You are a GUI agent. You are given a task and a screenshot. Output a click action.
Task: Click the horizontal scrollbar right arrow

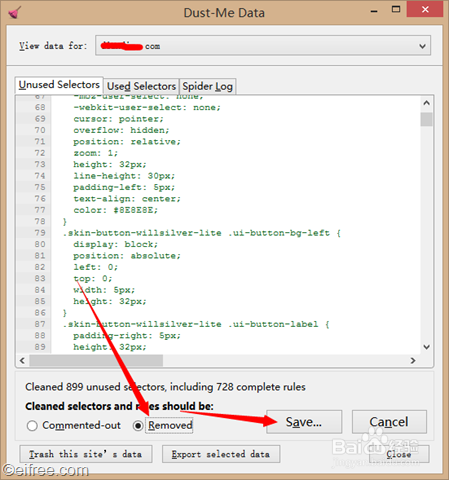pos(413,361)
